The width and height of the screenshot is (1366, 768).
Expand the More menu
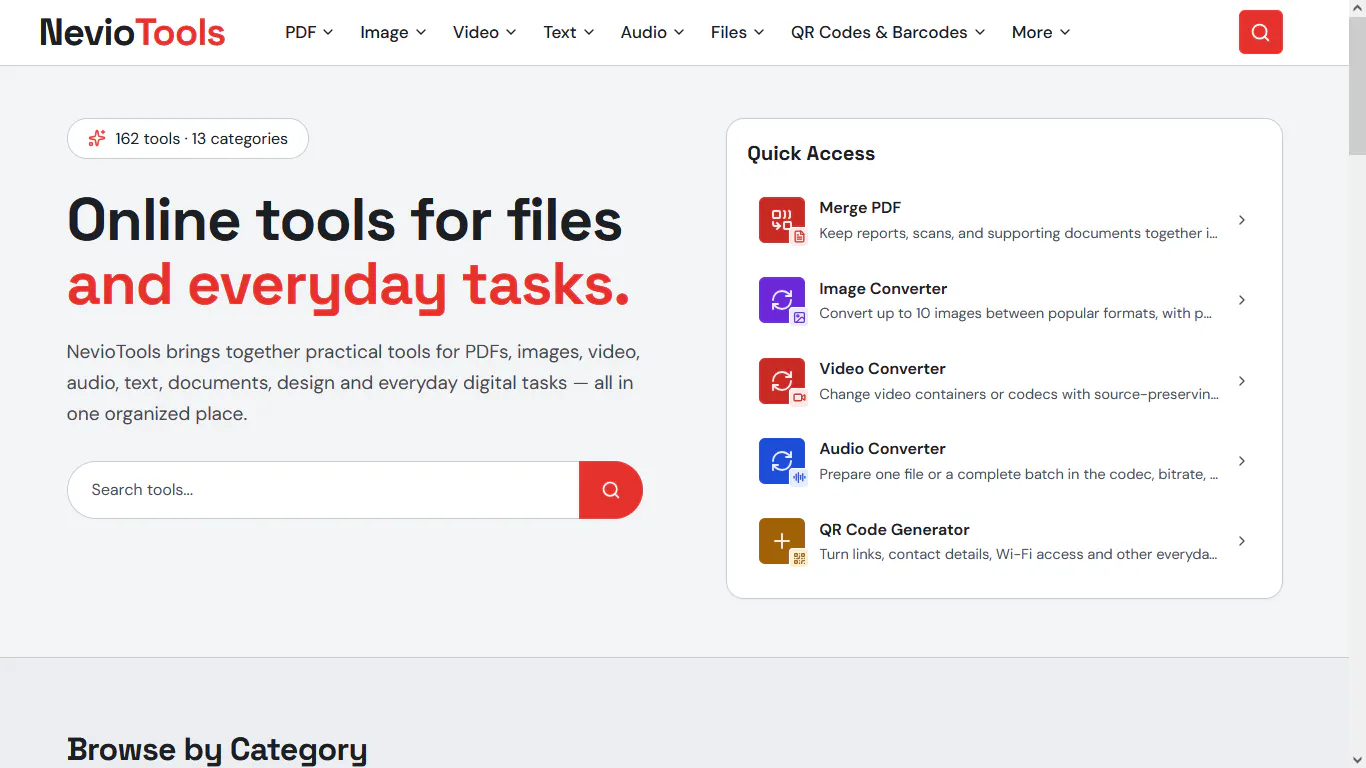point(1041,32)
